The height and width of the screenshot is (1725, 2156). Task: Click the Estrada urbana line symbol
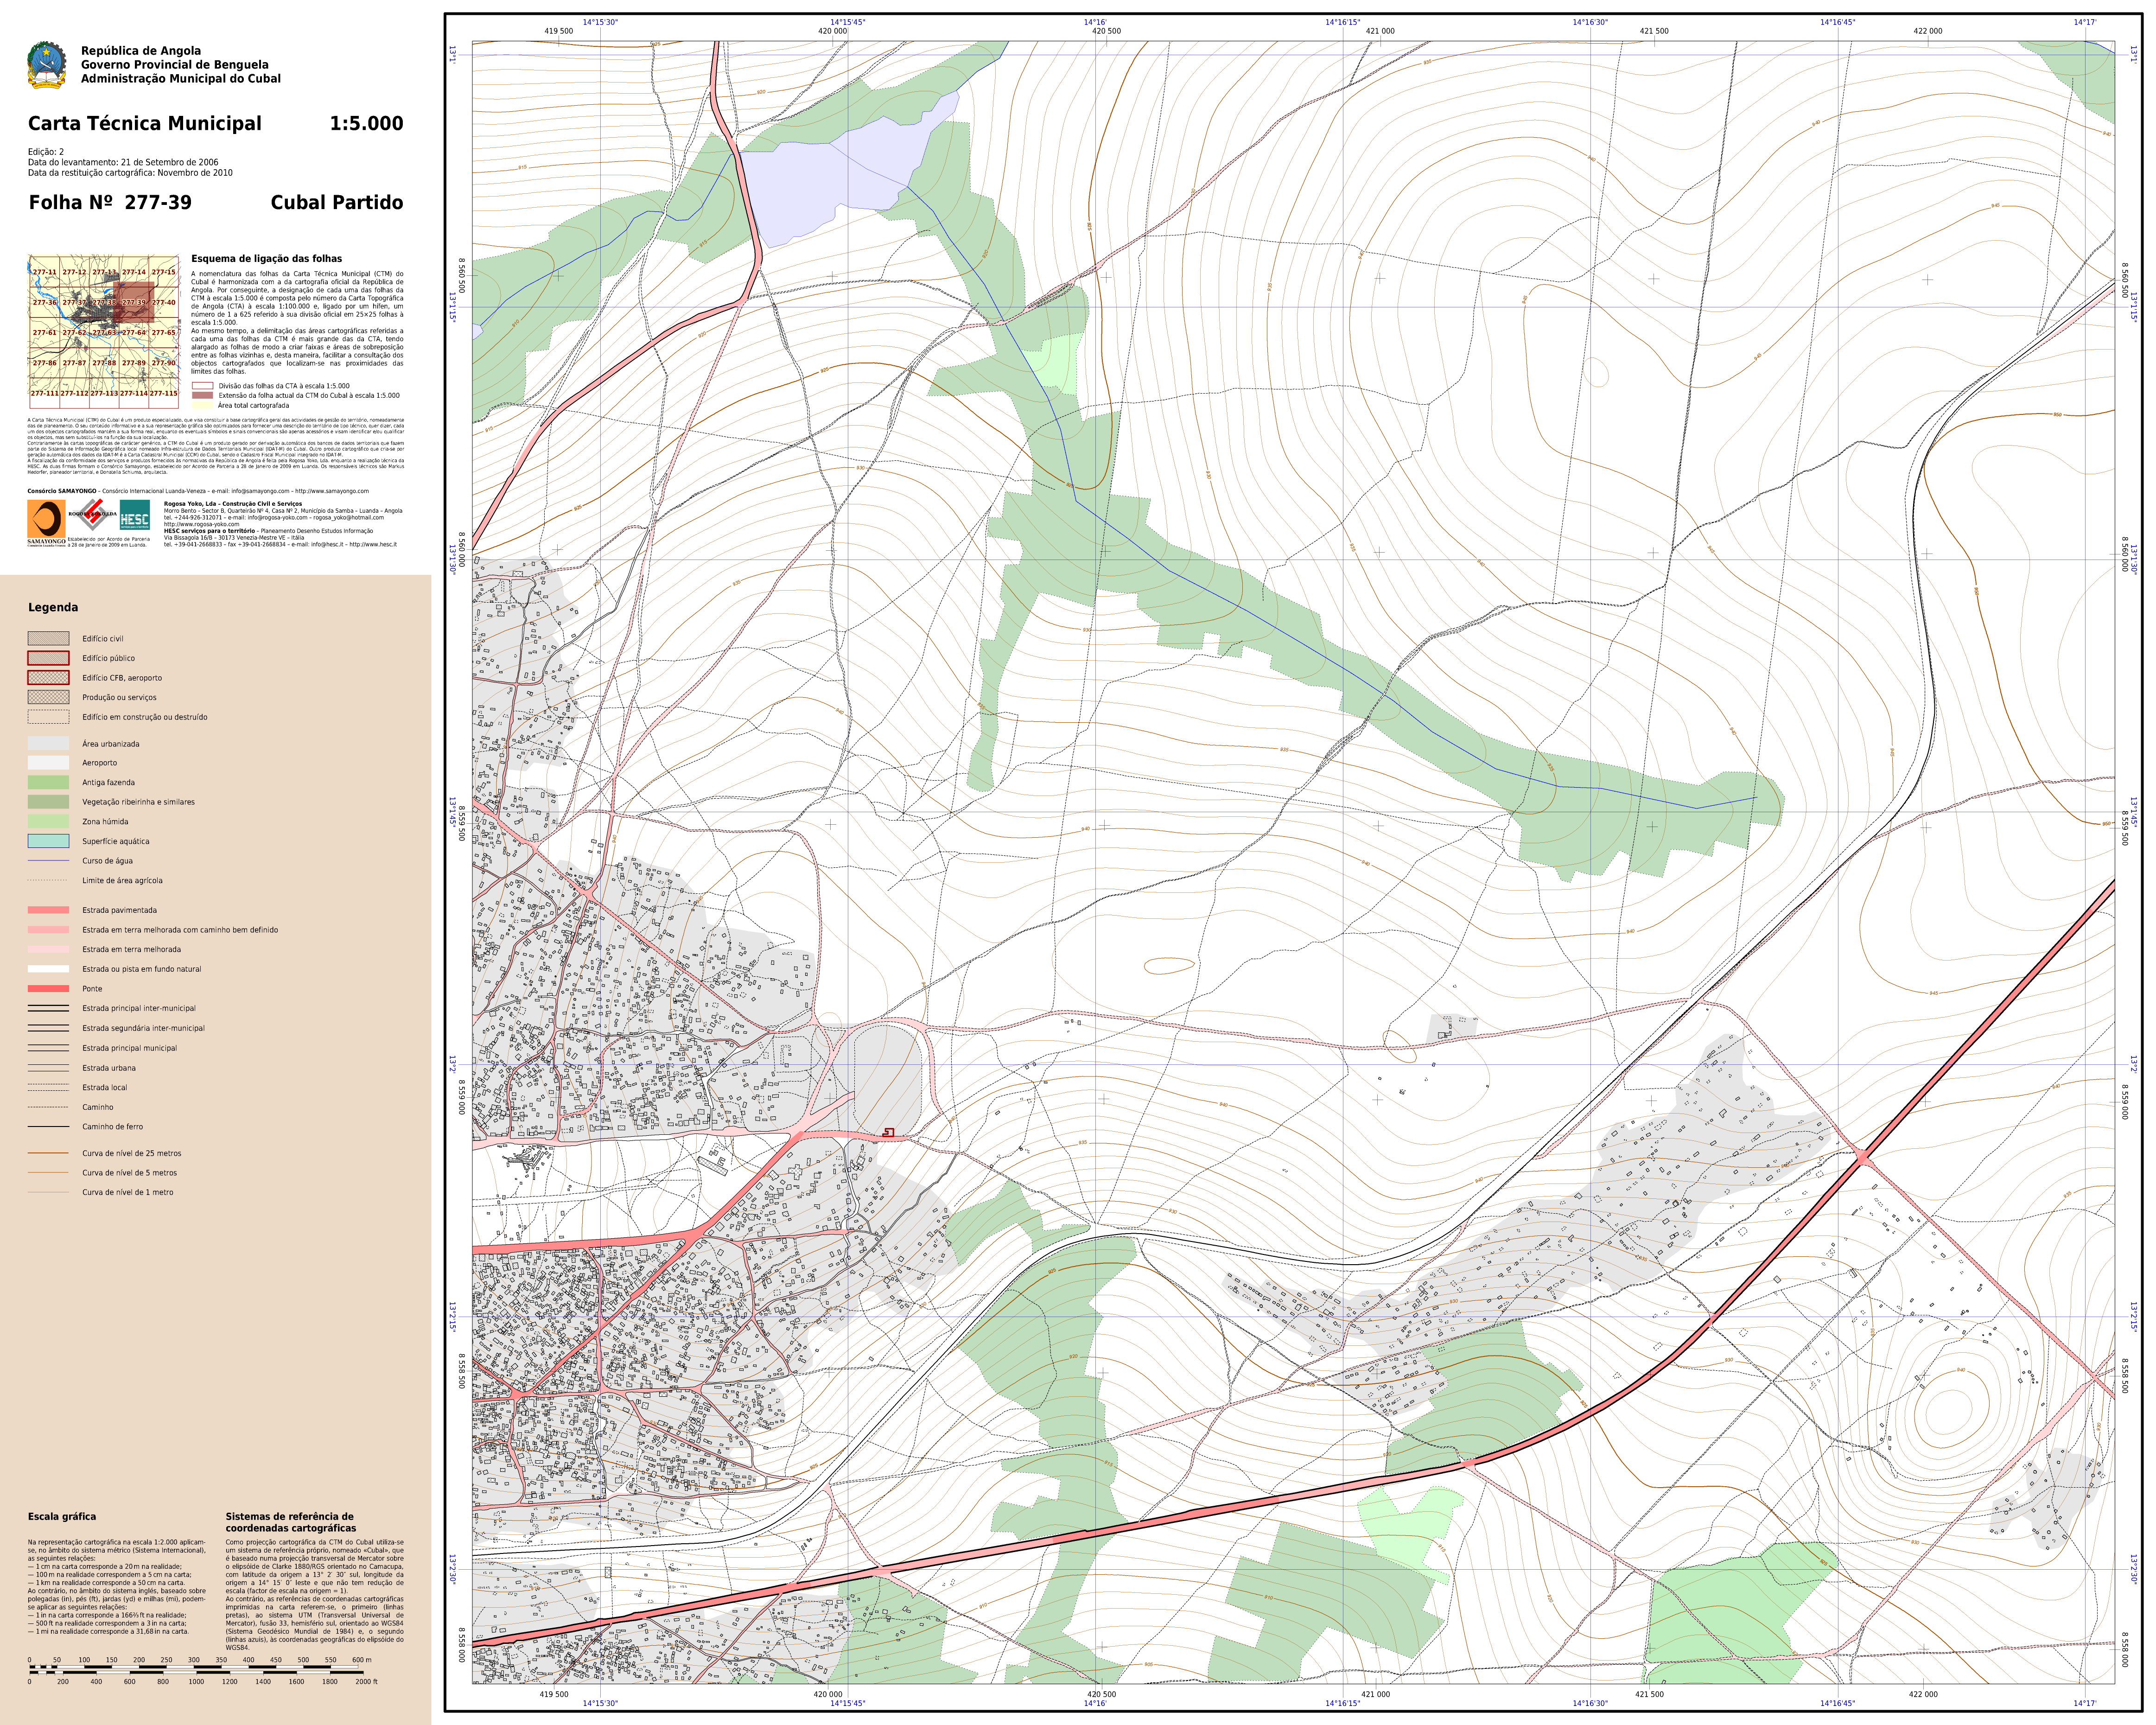(48, 1067)
